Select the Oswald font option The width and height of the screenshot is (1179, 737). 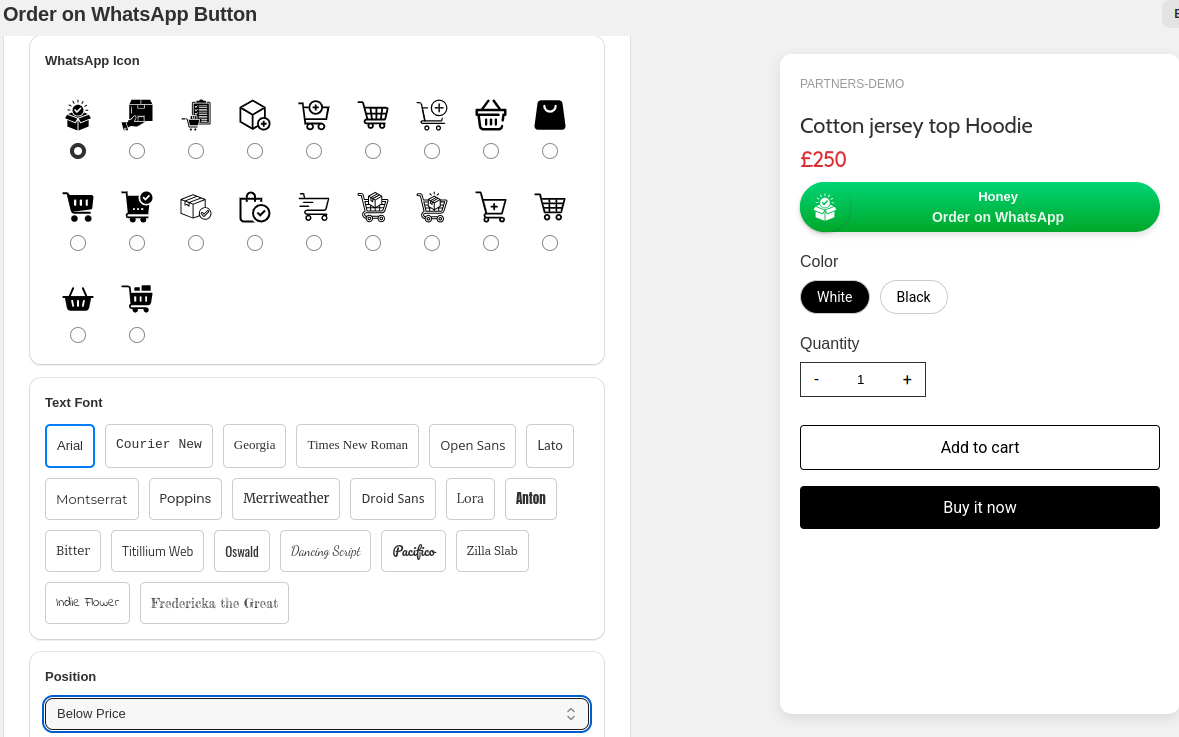(241, 551)
